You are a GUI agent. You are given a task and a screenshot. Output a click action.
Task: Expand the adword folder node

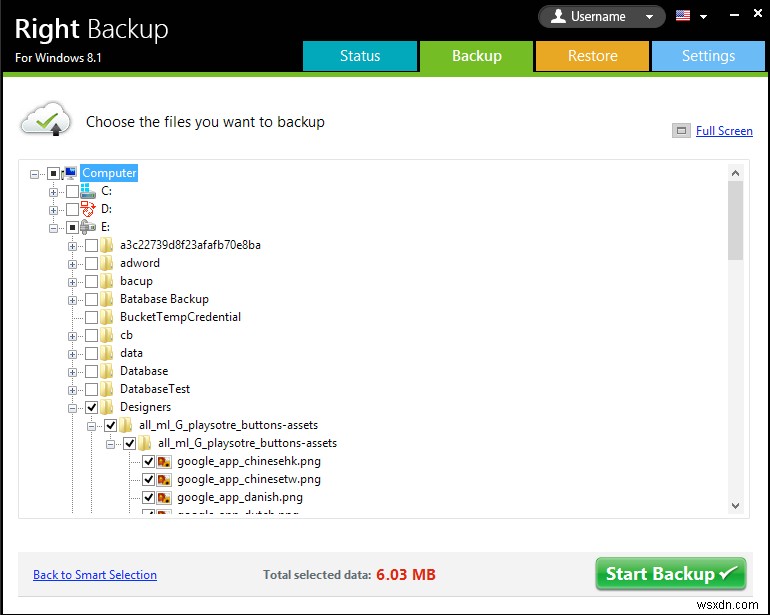(72, 263)
